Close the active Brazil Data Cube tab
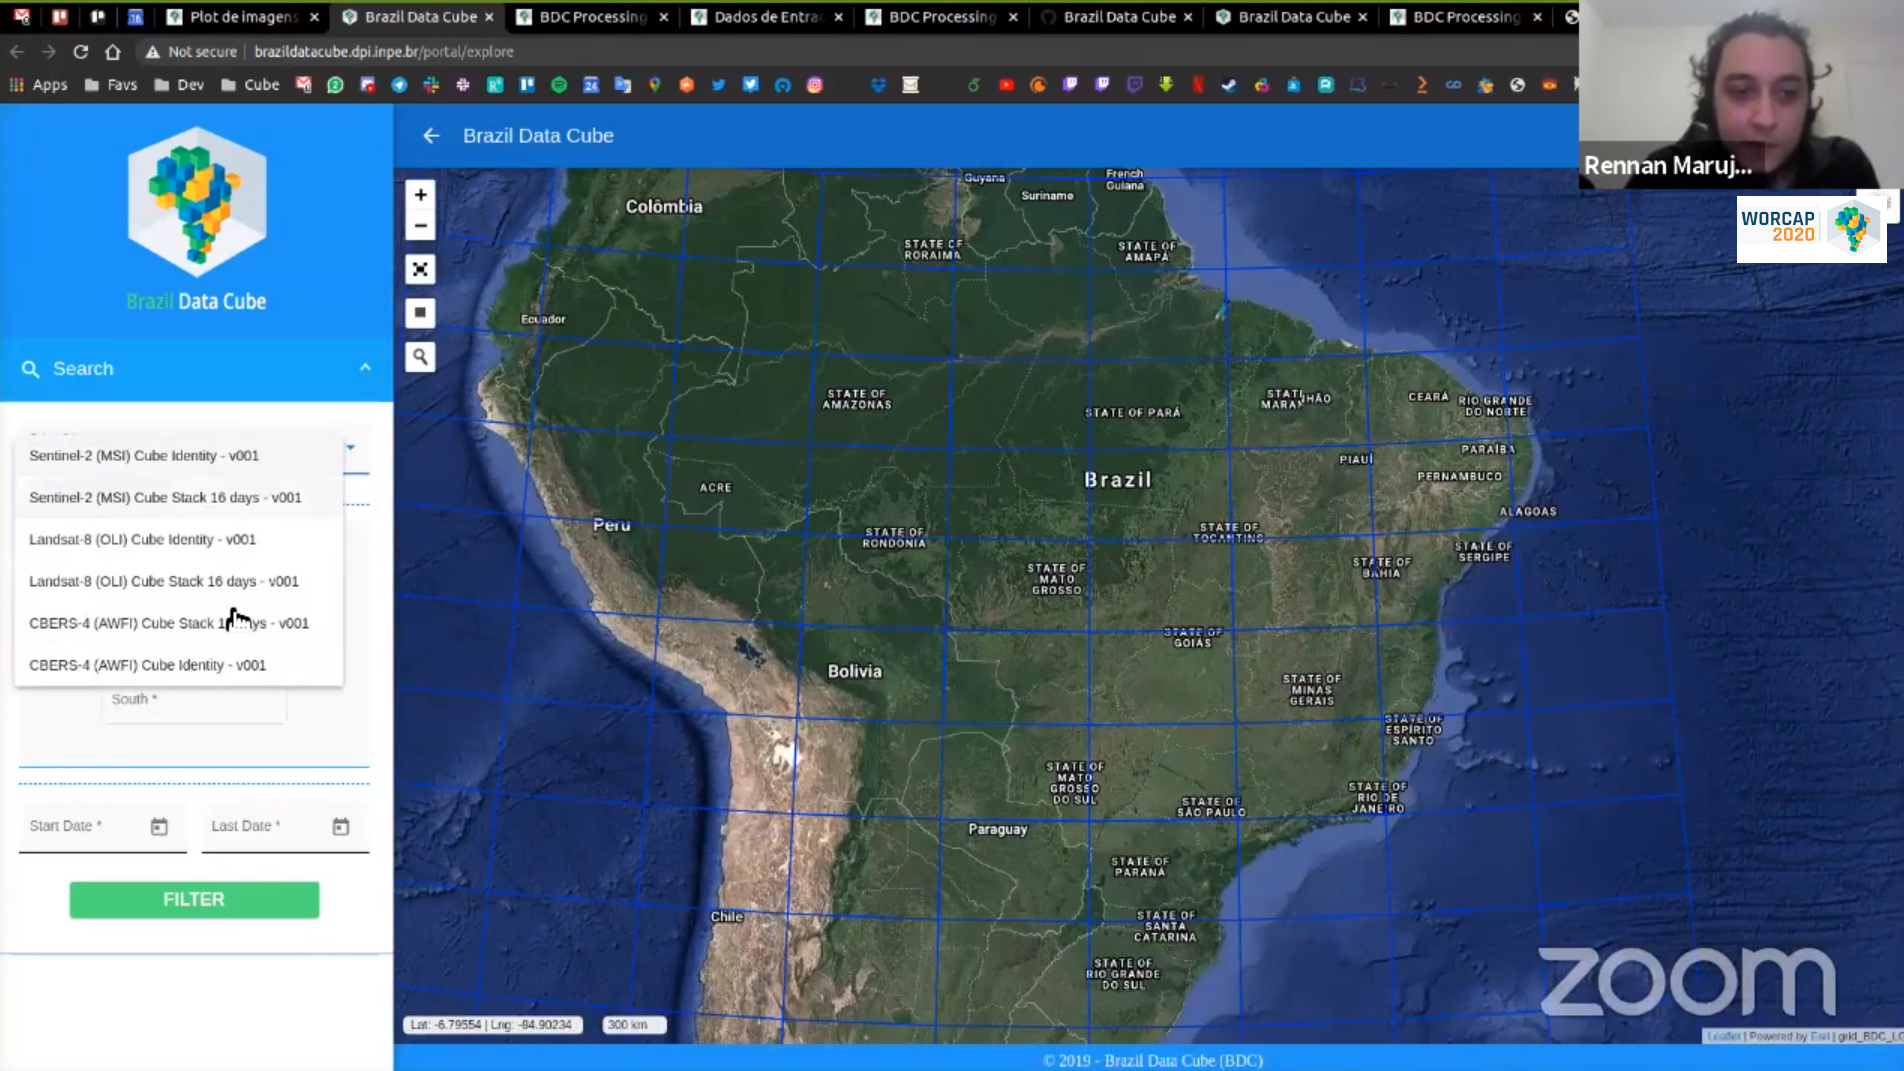 (x=489, y=17)
